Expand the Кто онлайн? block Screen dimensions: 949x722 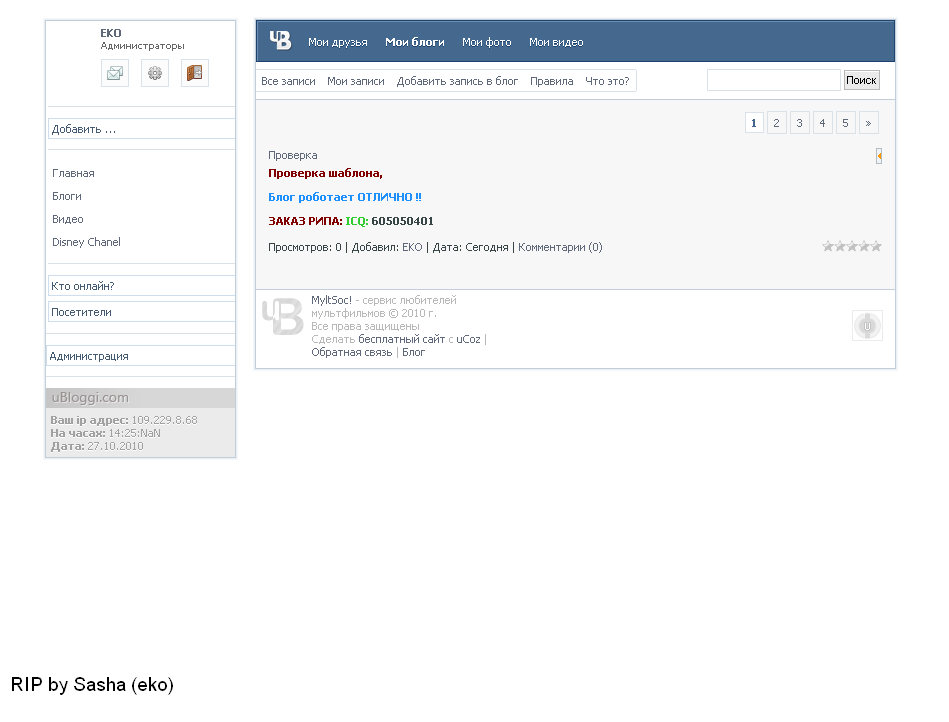pos(141,286)
